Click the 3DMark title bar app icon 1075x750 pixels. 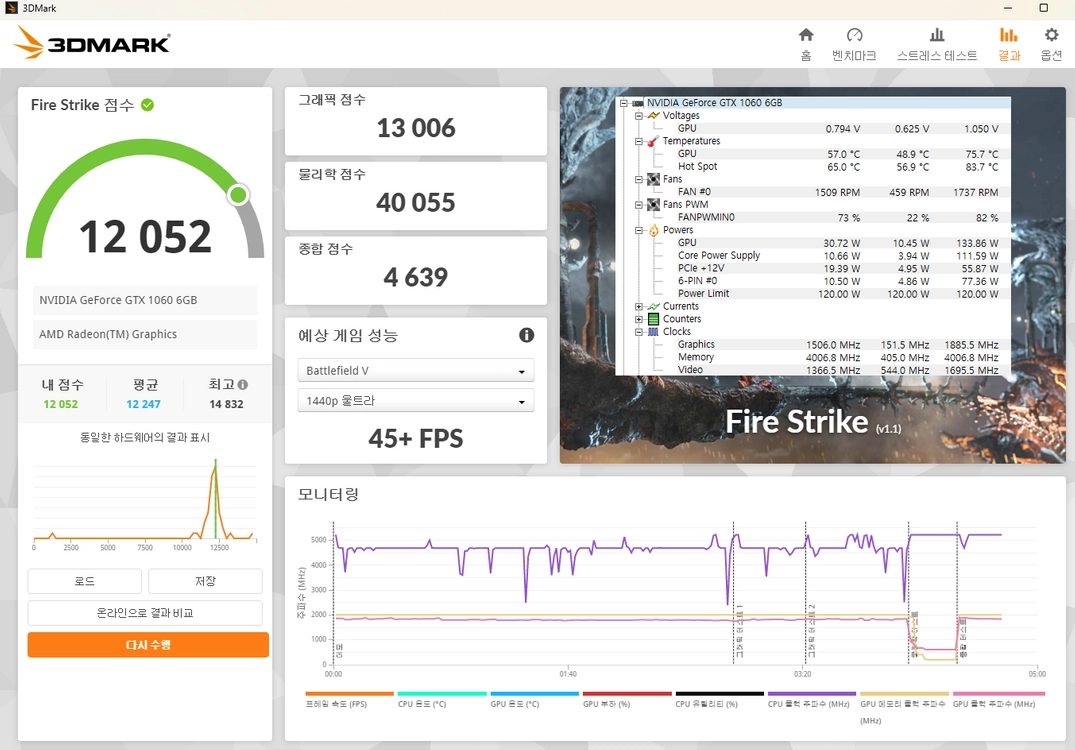(x=11, y=8)
